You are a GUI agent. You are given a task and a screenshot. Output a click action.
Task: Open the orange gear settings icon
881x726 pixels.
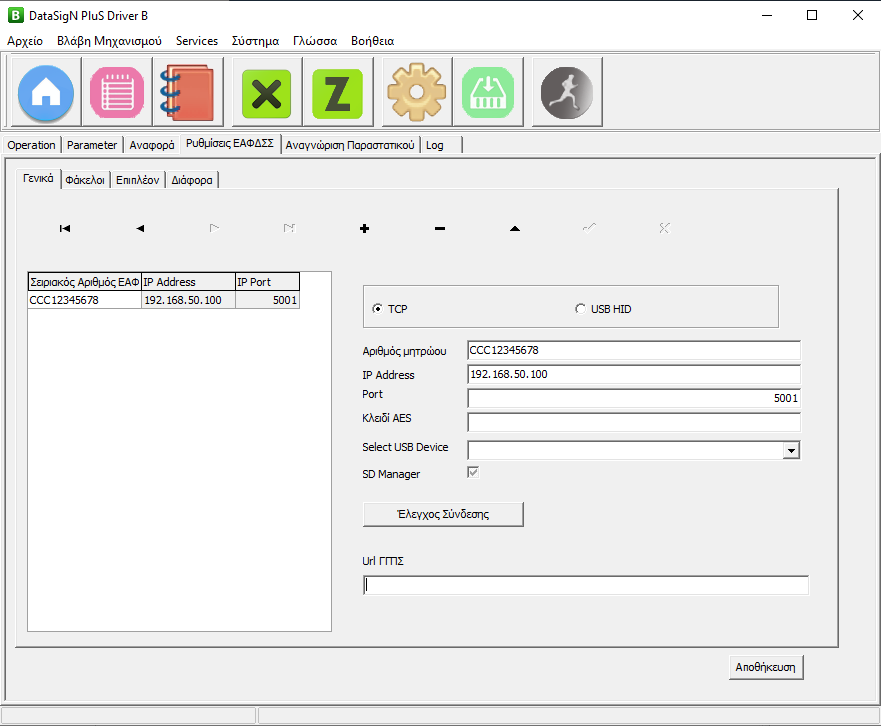(417, 92)
